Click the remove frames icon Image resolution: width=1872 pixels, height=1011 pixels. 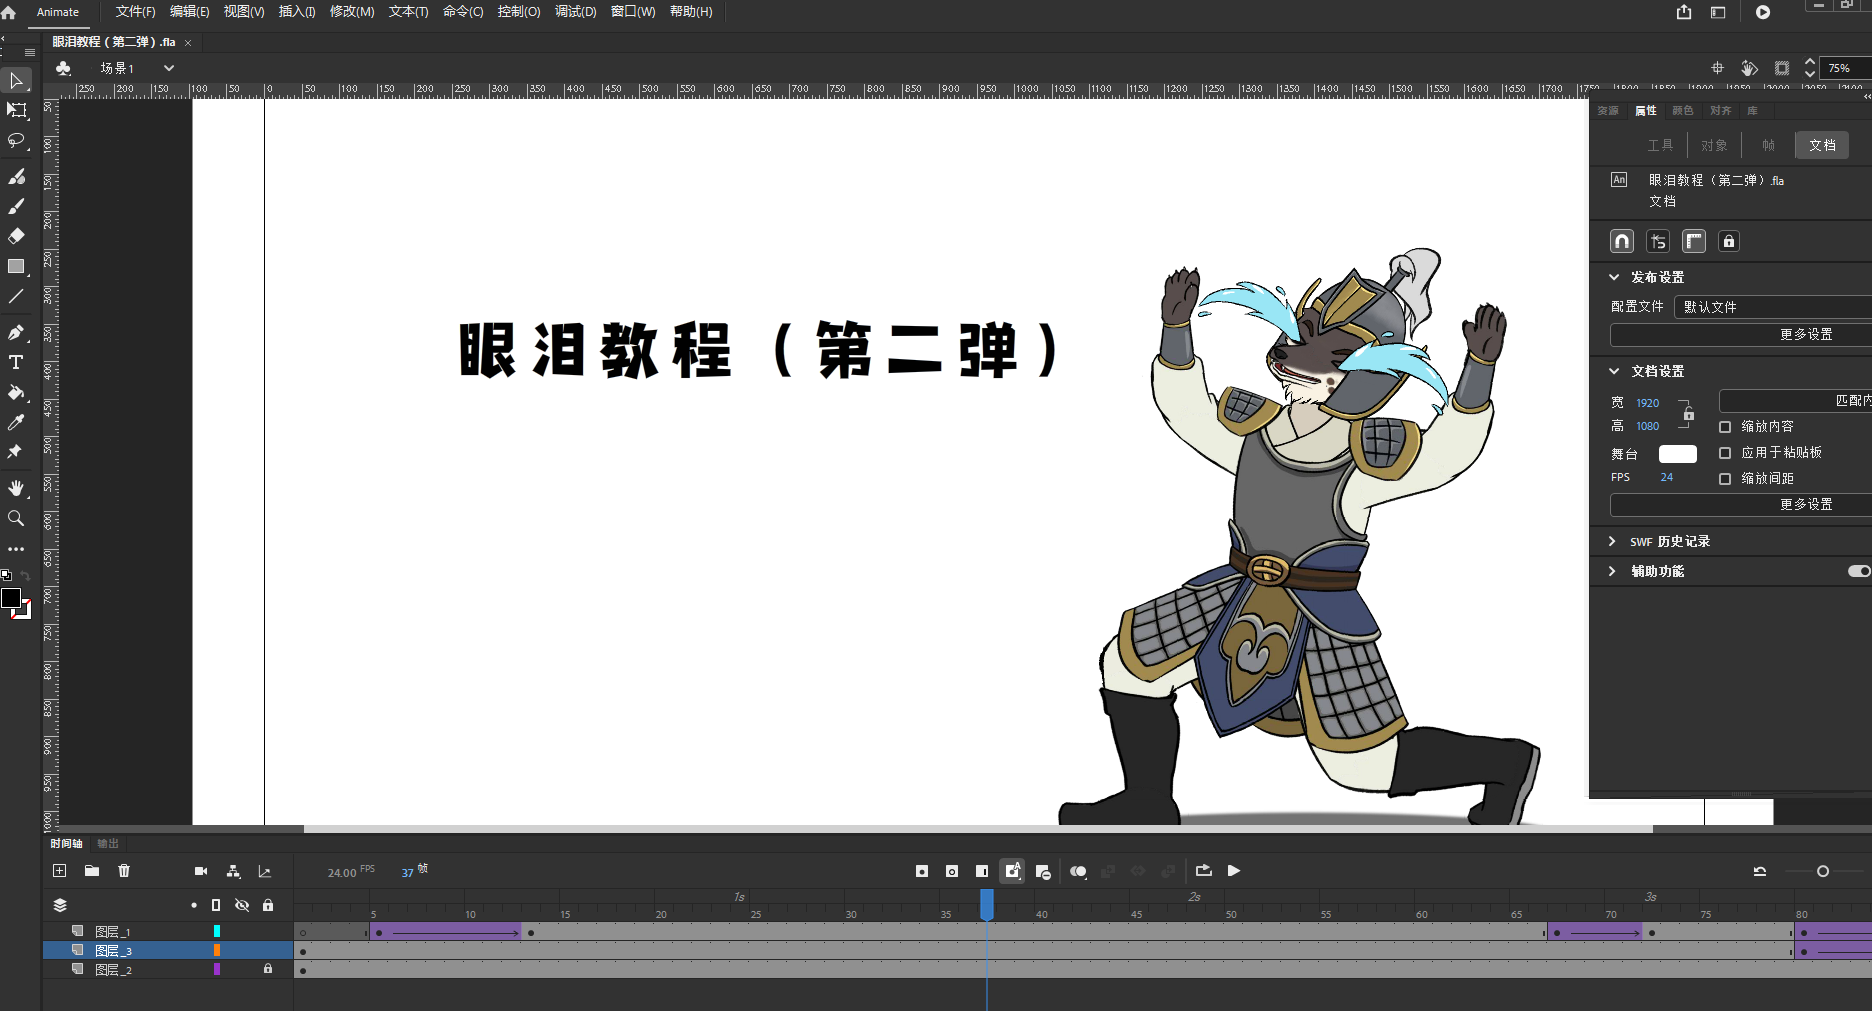[1043, 871]
